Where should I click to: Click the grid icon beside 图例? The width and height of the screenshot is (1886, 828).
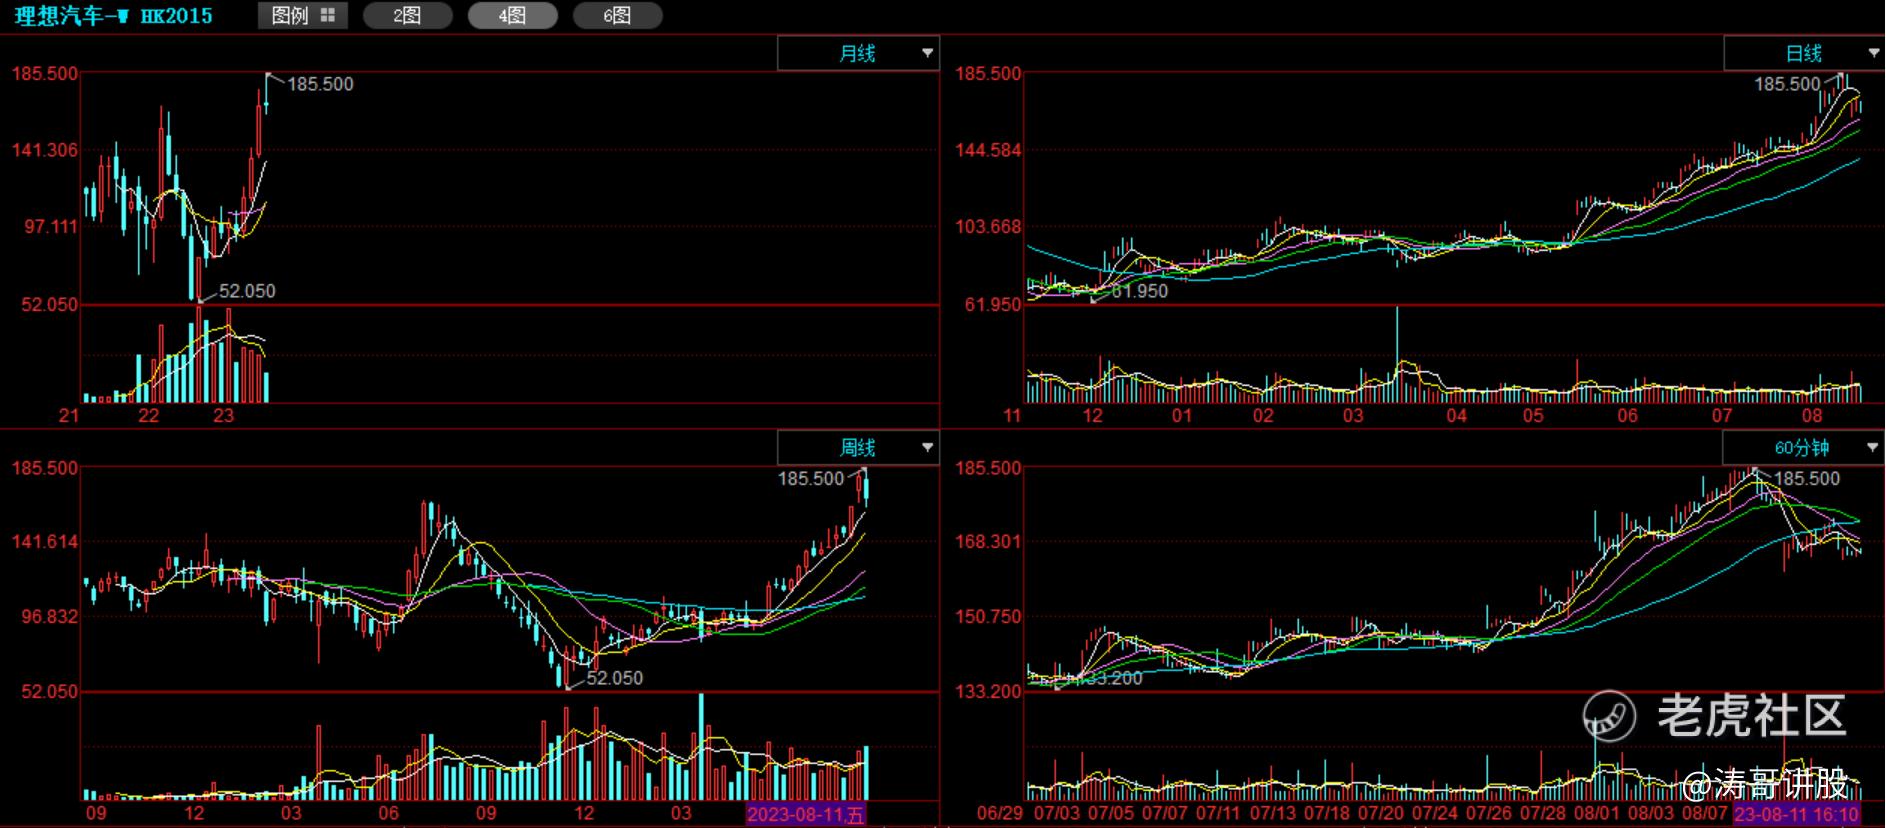tap(327, 15)
